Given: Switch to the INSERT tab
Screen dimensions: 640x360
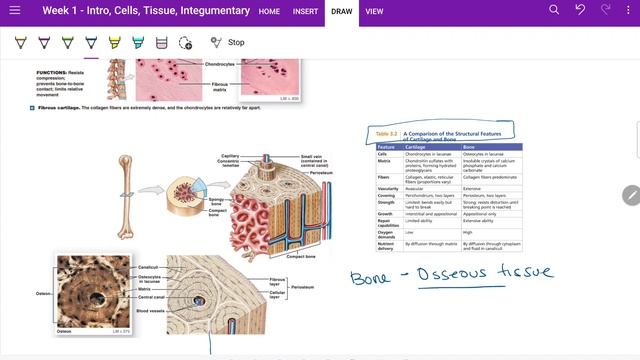Looking at the screenshot, I should point(305,12).
